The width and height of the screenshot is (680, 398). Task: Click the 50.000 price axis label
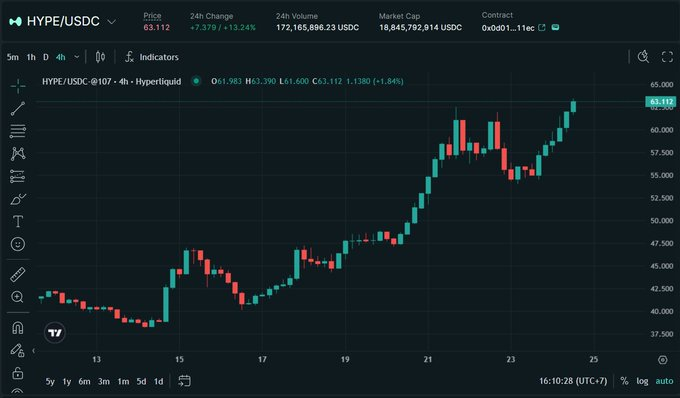[661, 221]
